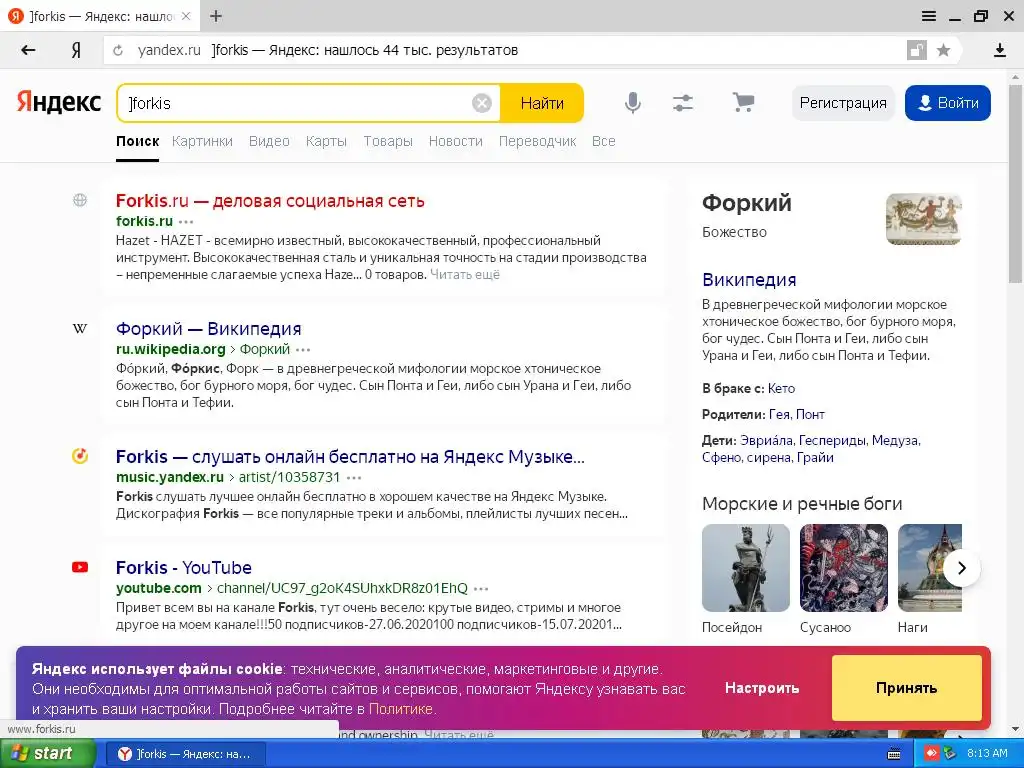Image resolution: width=1024 pixels, height=768 pixels.
Task: Click the Wikipedia W favicon
Action: click(x=80, y=328)
